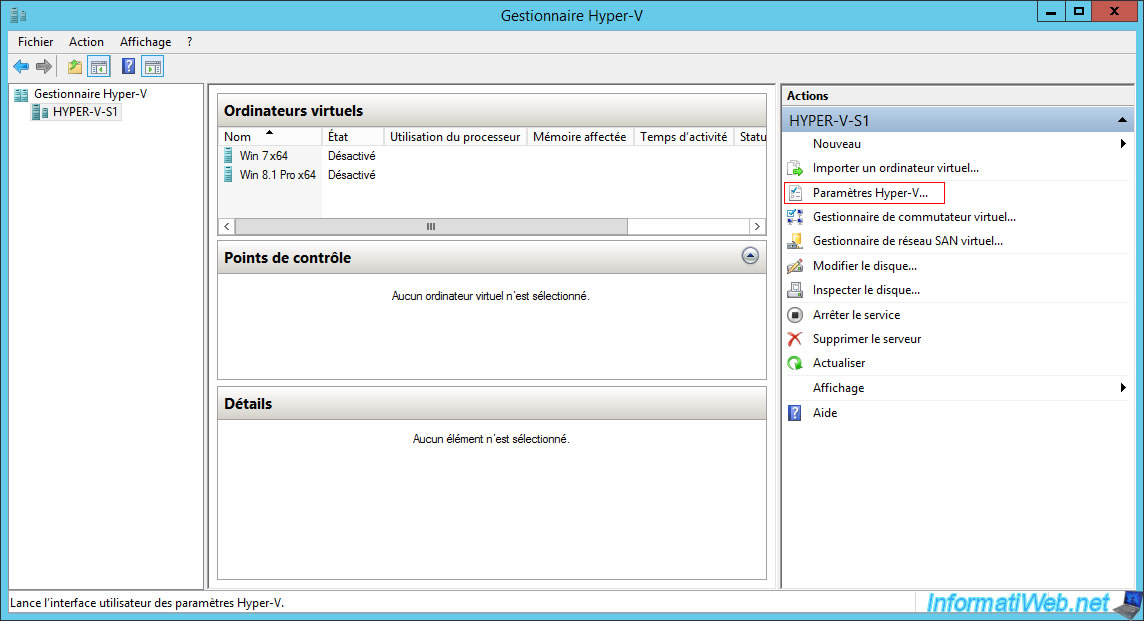
Task: Click the Forward arrow toolbar icon
Action: 45,67
